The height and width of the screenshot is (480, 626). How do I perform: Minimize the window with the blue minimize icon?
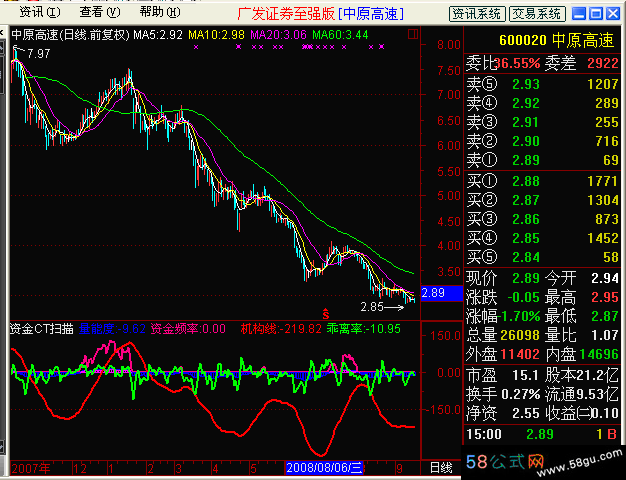click(x=579, y=14)
